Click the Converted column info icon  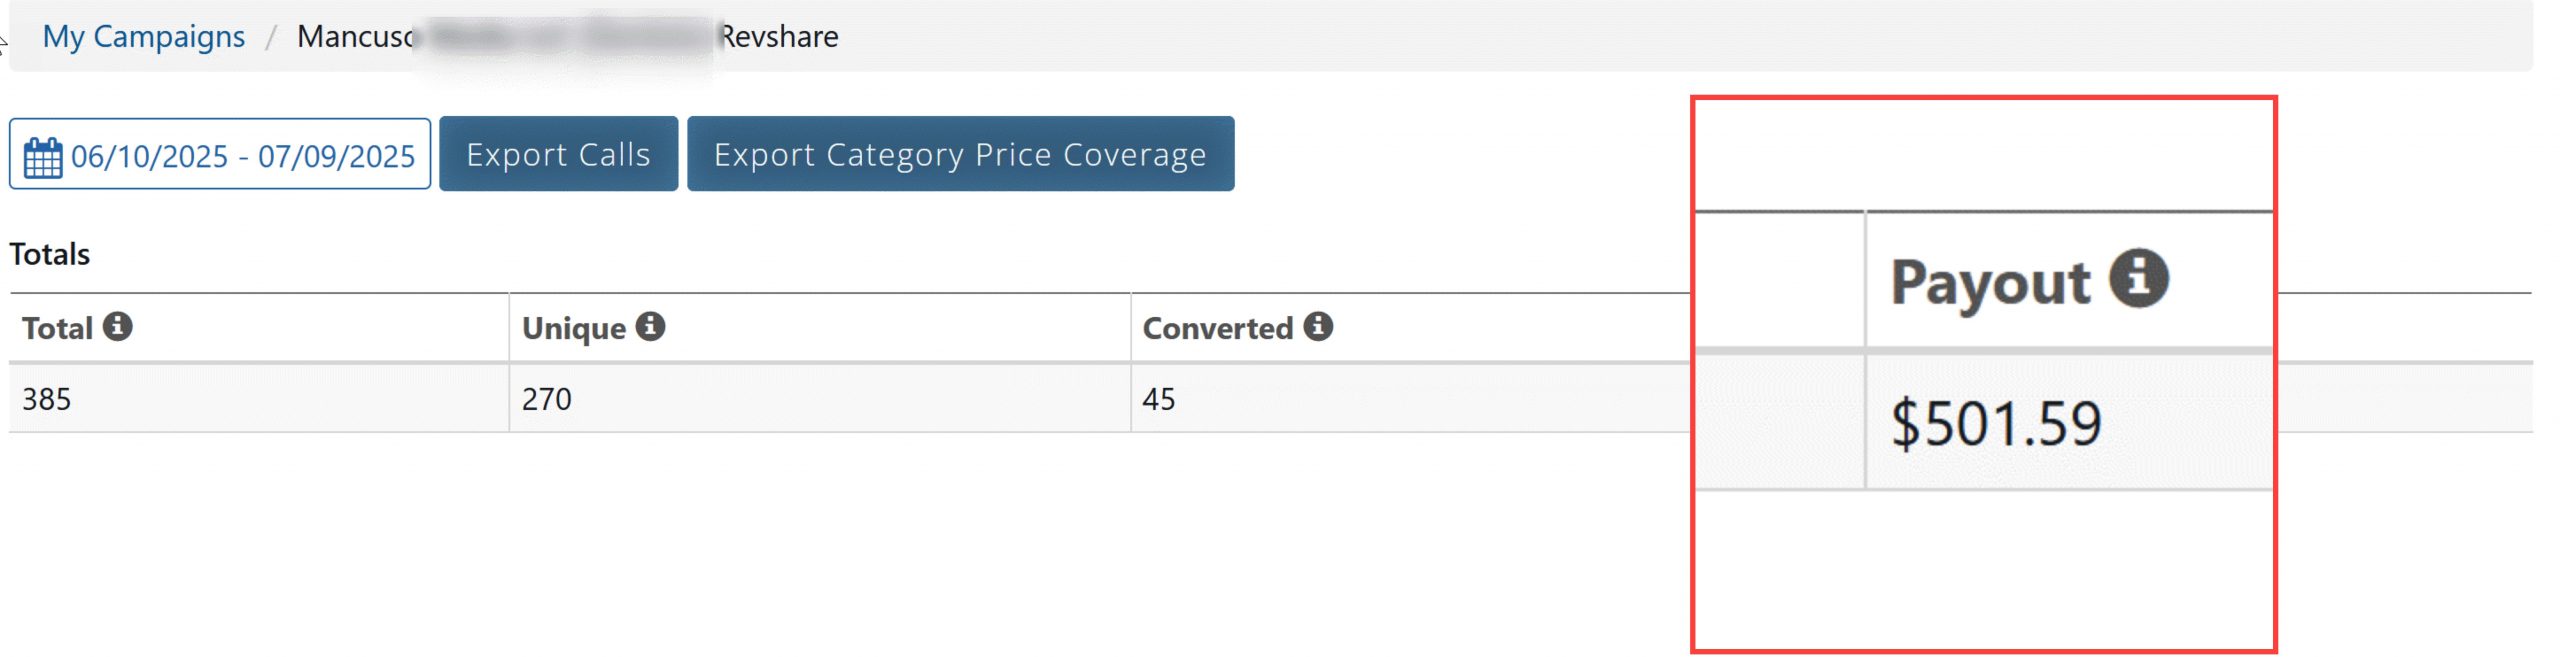click(1318, 326)
